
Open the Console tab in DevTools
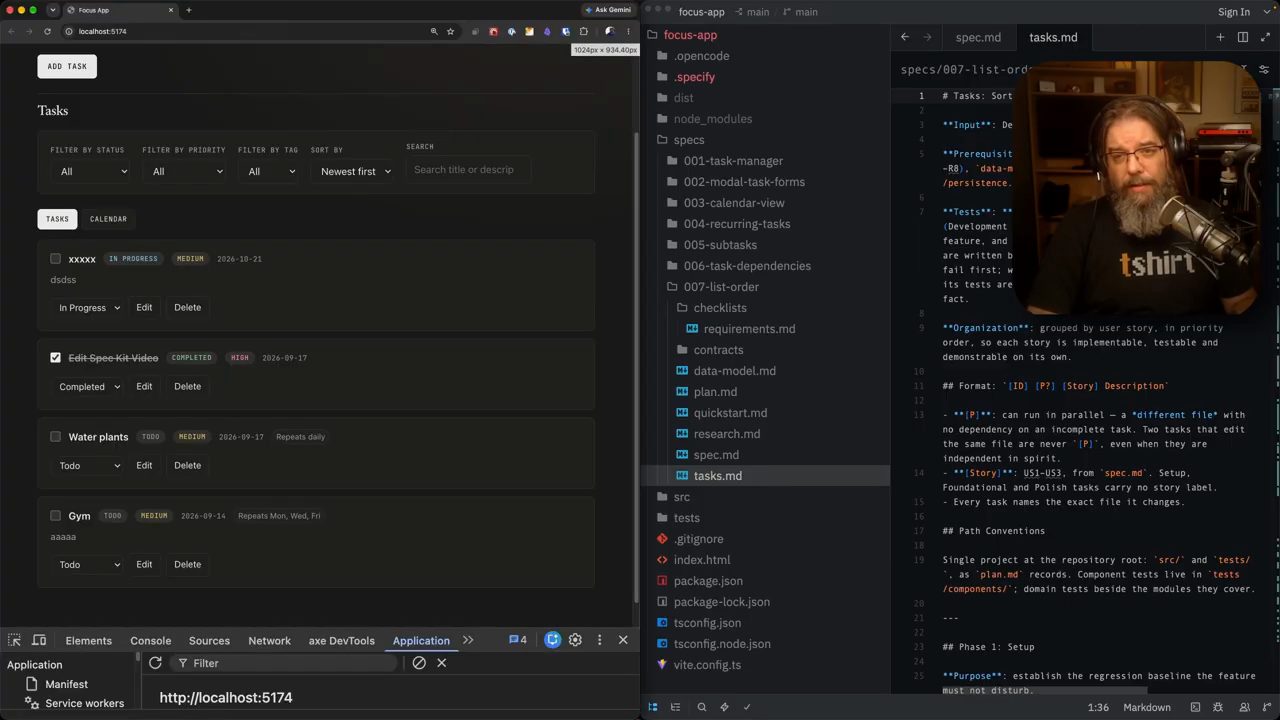pos(150,640)
